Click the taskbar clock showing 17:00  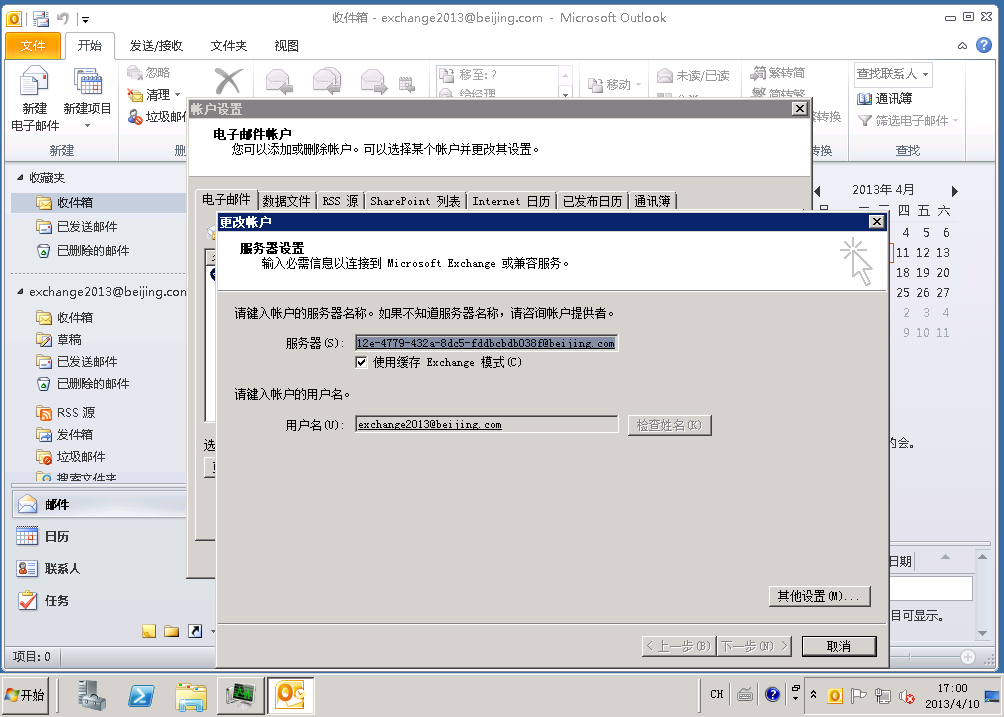click(x=952, y=696)
